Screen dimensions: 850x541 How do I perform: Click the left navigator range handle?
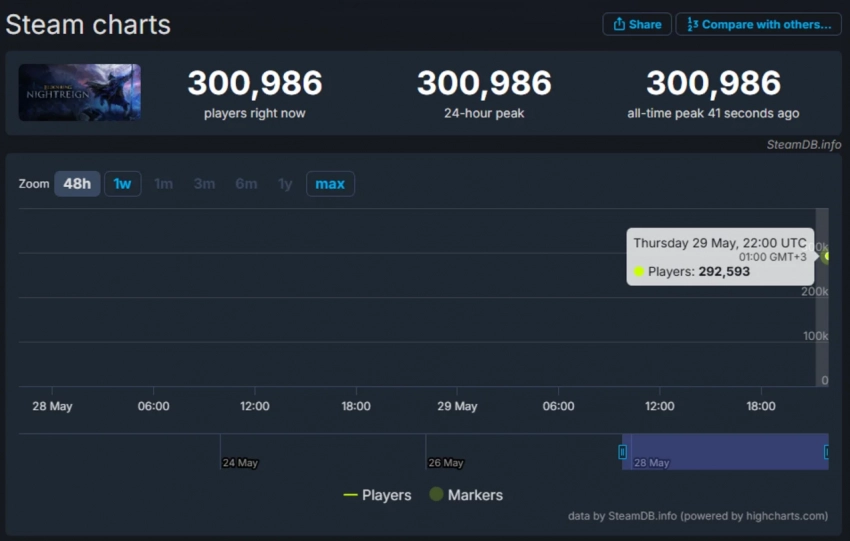[622, 452]
